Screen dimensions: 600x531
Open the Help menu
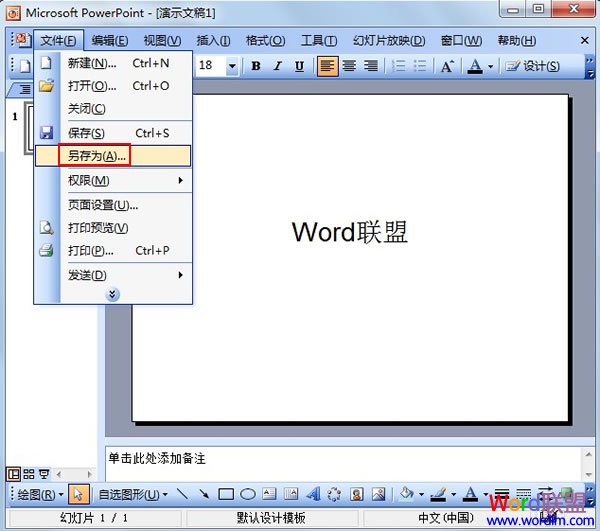pyautogui.click(x=517, y=40)
